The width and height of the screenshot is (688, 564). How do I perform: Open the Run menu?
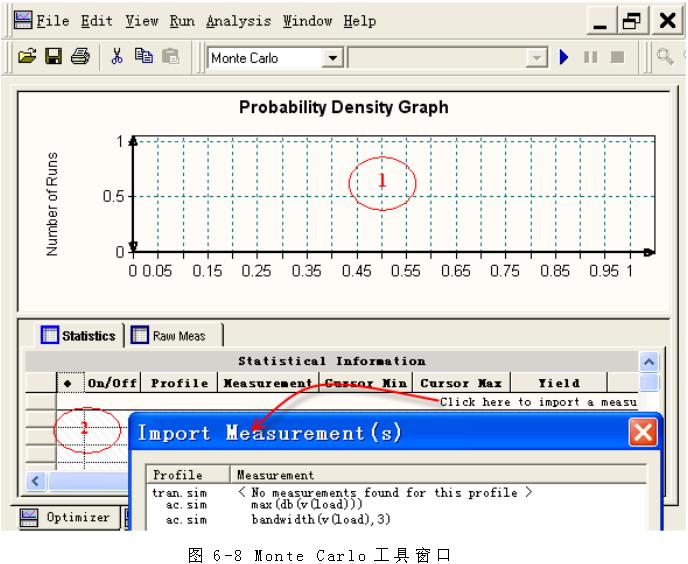click(182, 21)
